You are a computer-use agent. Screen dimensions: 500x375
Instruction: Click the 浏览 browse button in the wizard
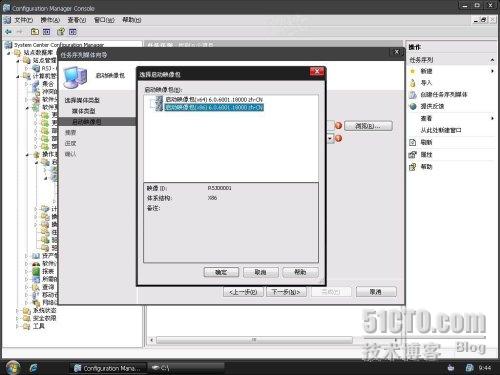[368, 126]
